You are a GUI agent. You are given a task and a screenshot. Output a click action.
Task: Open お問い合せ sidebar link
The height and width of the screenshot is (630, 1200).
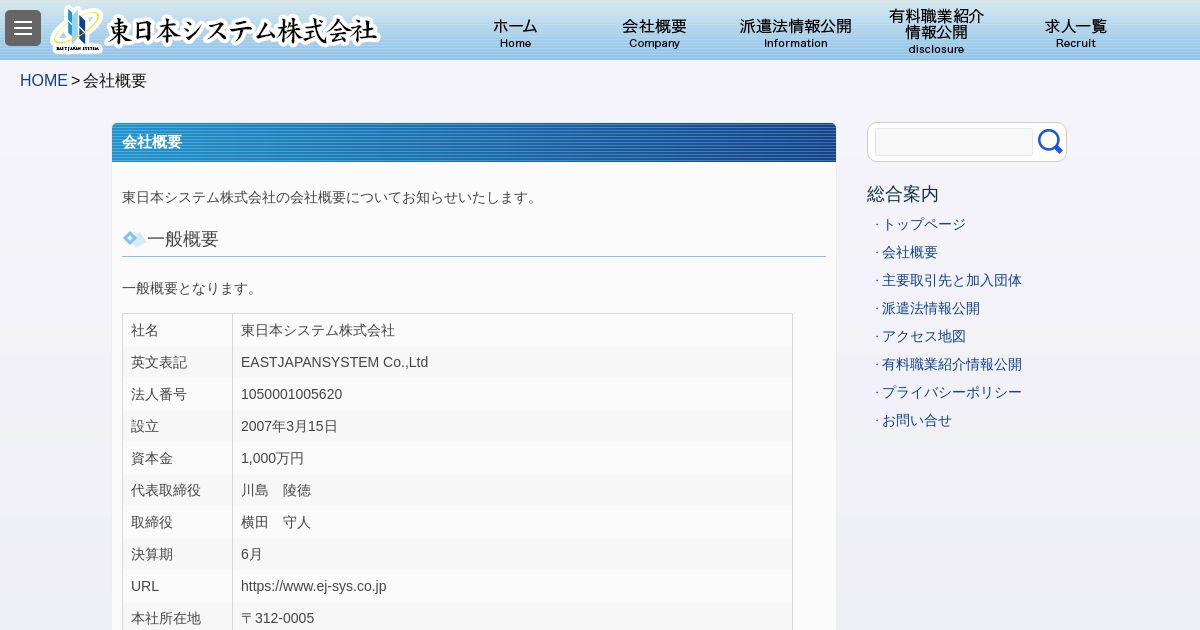(917, 420)
